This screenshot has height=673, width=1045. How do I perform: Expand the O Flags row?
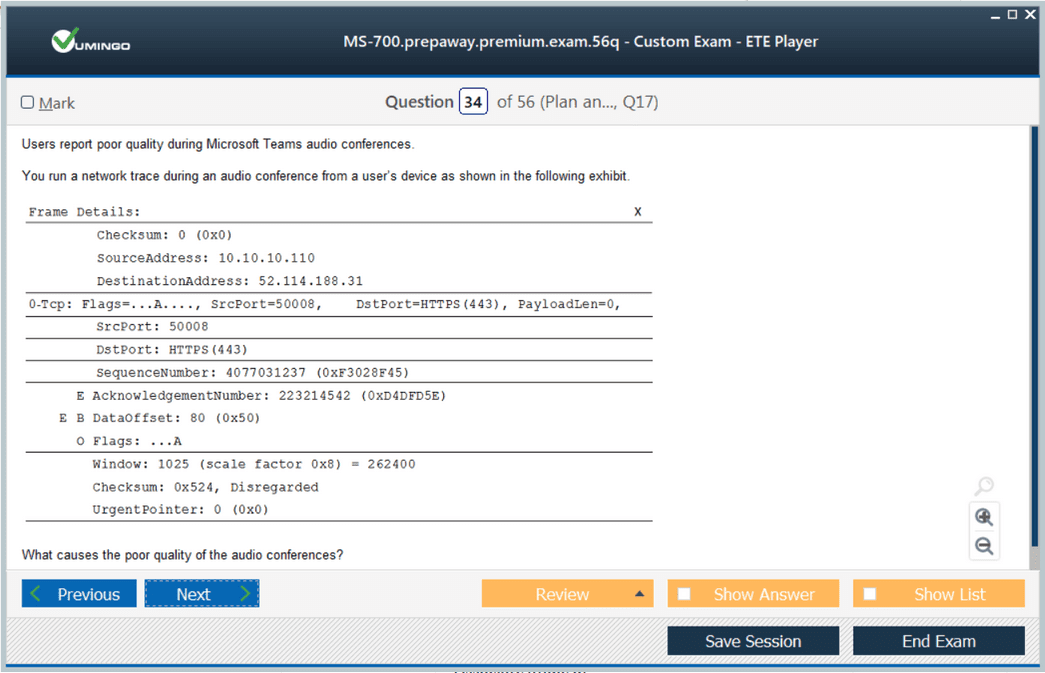[x=80, y=441]
